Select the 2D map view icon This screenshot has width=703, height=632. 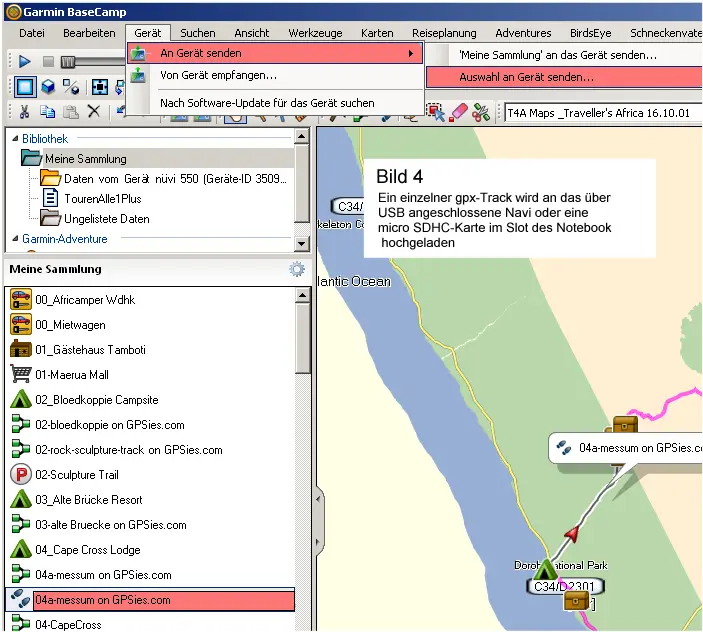(25, 87)
